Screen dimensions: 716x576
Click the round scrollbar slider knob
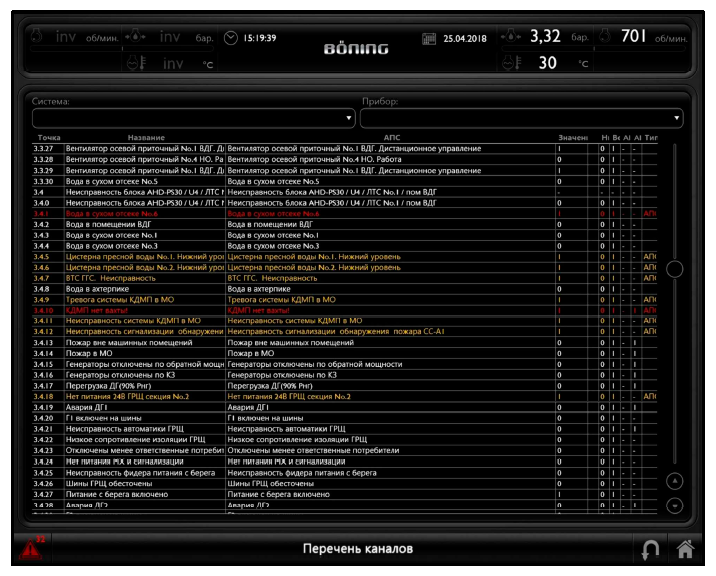pyautogui.click(x=675, y=268)
